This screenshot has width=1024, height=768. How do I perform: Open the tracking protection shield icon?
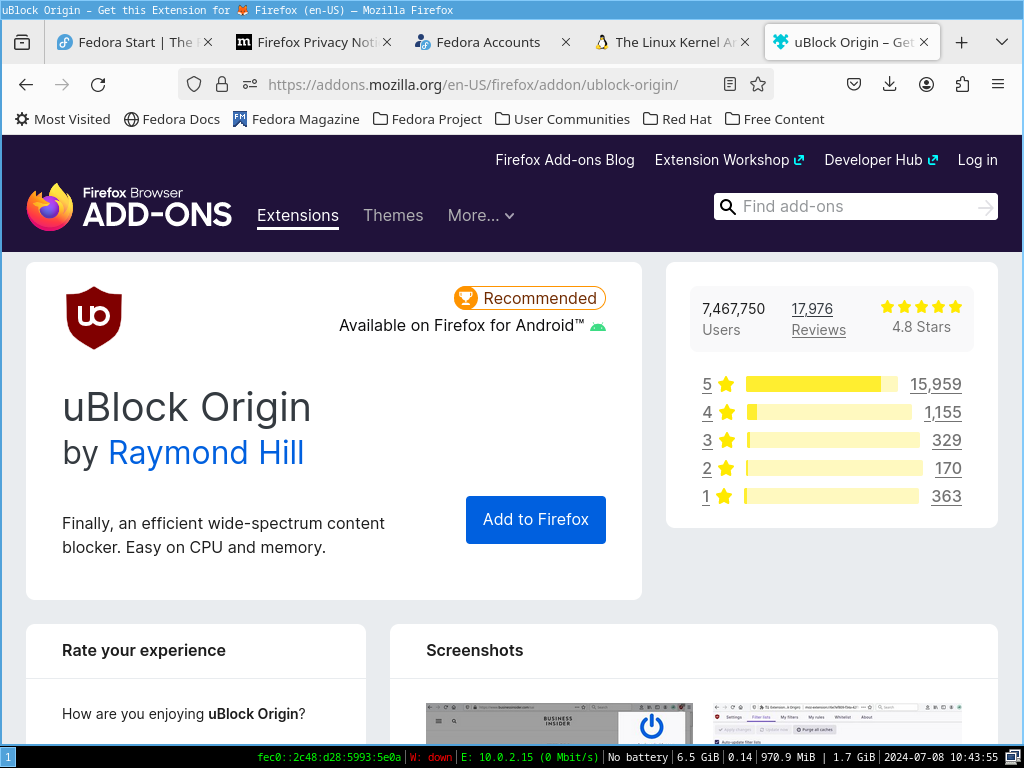[194, 84]
